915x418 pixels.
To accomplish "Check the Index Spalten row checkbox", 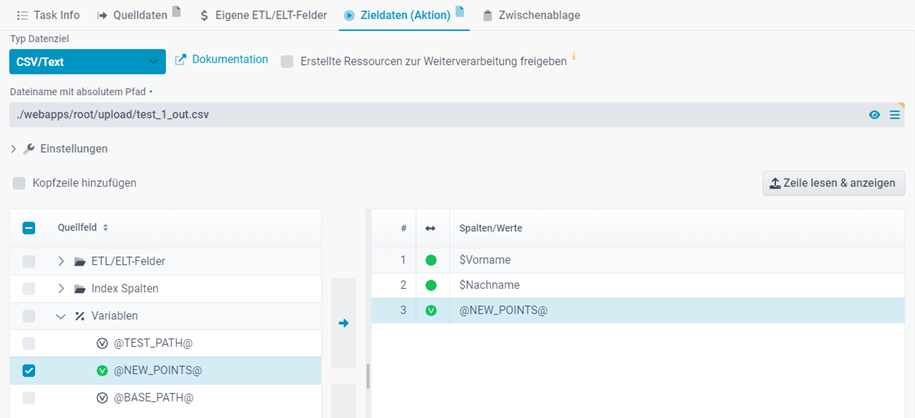I will click(29, 289).
